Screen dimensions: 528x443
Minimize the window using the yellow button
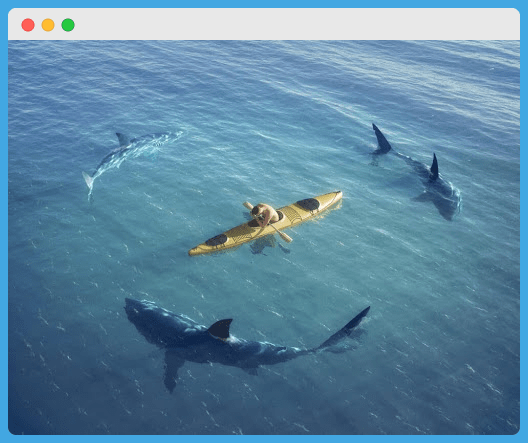[48, 25]
